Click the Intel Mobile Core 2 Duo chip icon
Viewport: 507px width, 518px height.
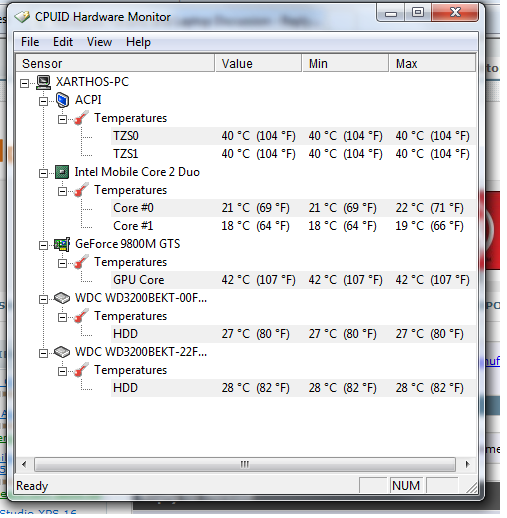tap(62, 172)
